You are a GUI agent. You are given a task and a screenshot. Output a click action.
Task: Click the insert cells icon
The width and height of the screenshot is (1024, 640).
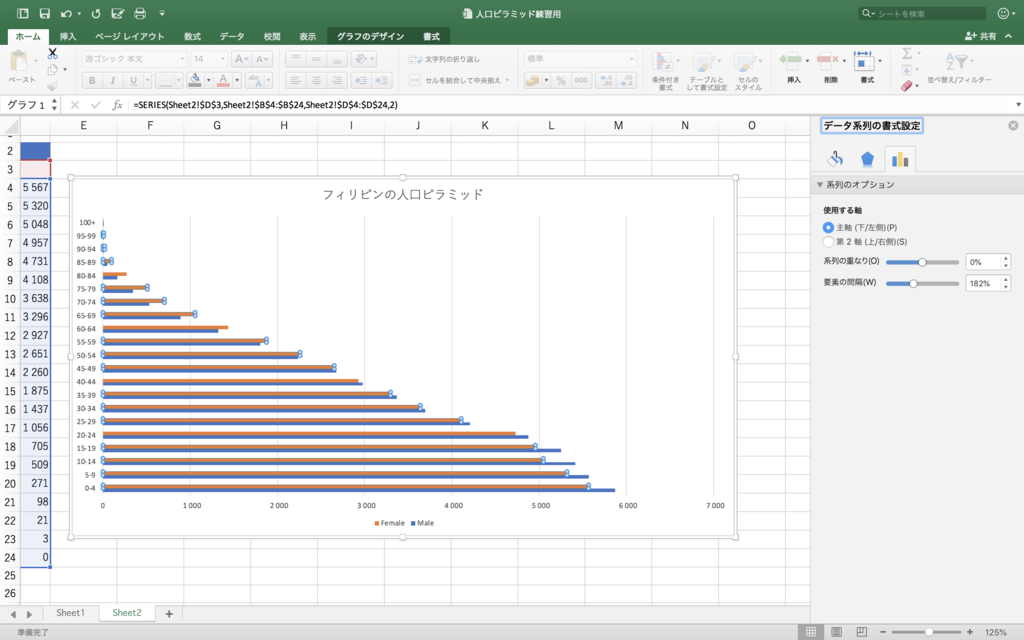pyautogui.click(x=790, y=62)
